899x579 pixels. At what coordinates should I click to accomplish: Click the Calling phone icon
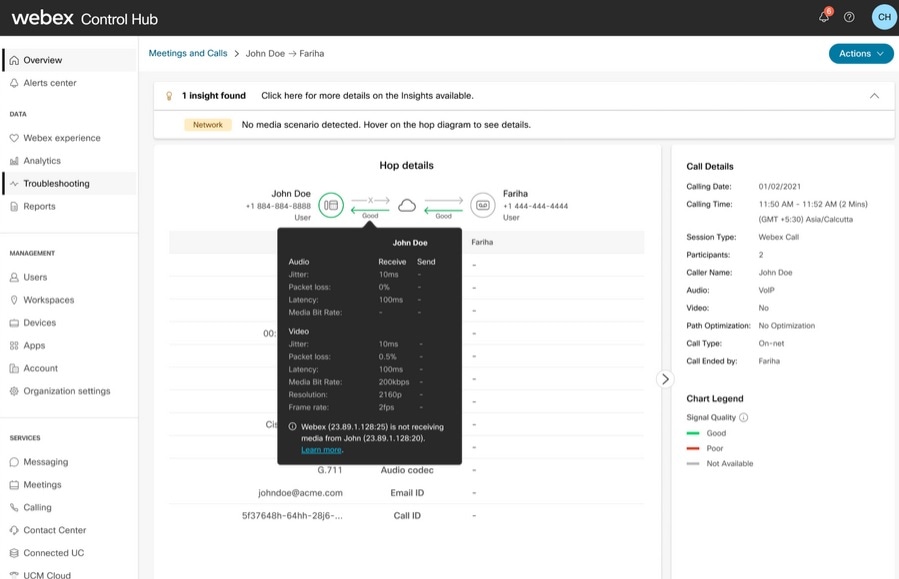[14, 508]
